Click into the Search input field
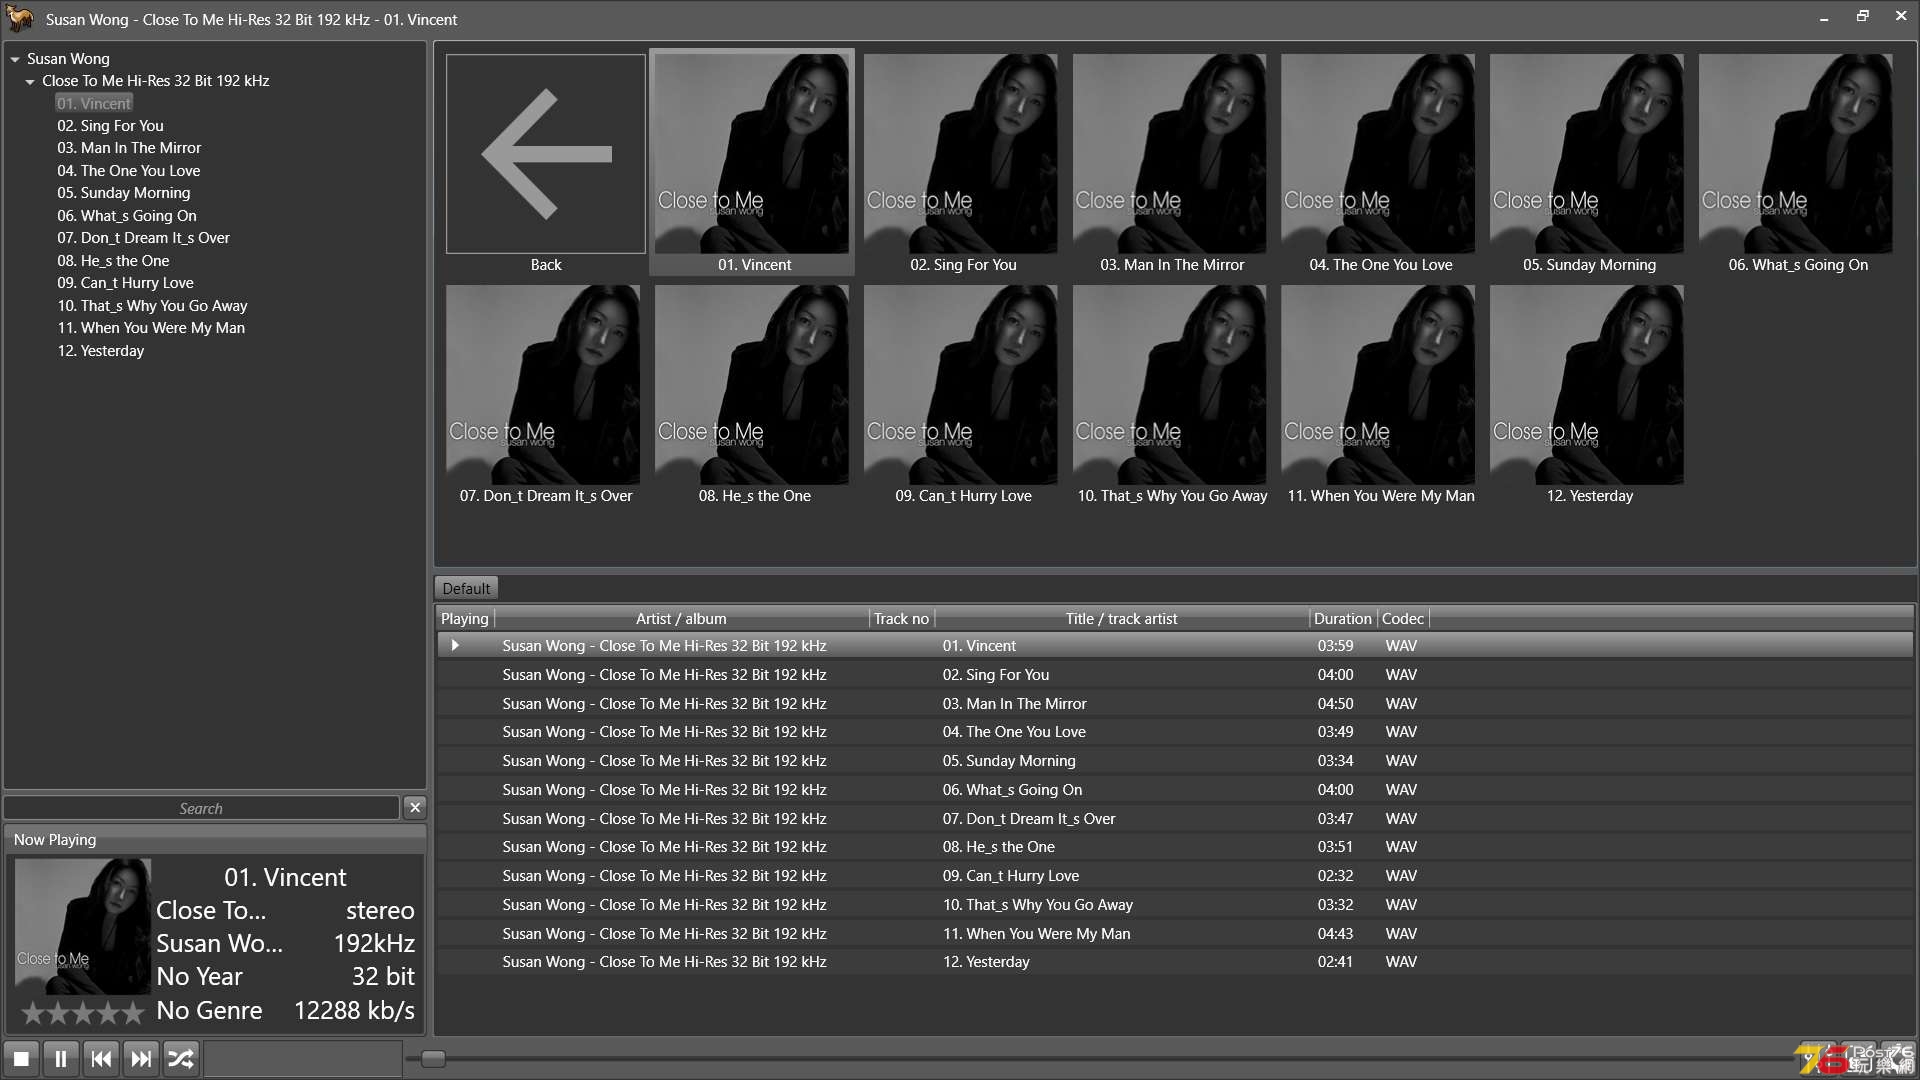This screenshot has height=1080, width=1920. (x=201, y=808)
